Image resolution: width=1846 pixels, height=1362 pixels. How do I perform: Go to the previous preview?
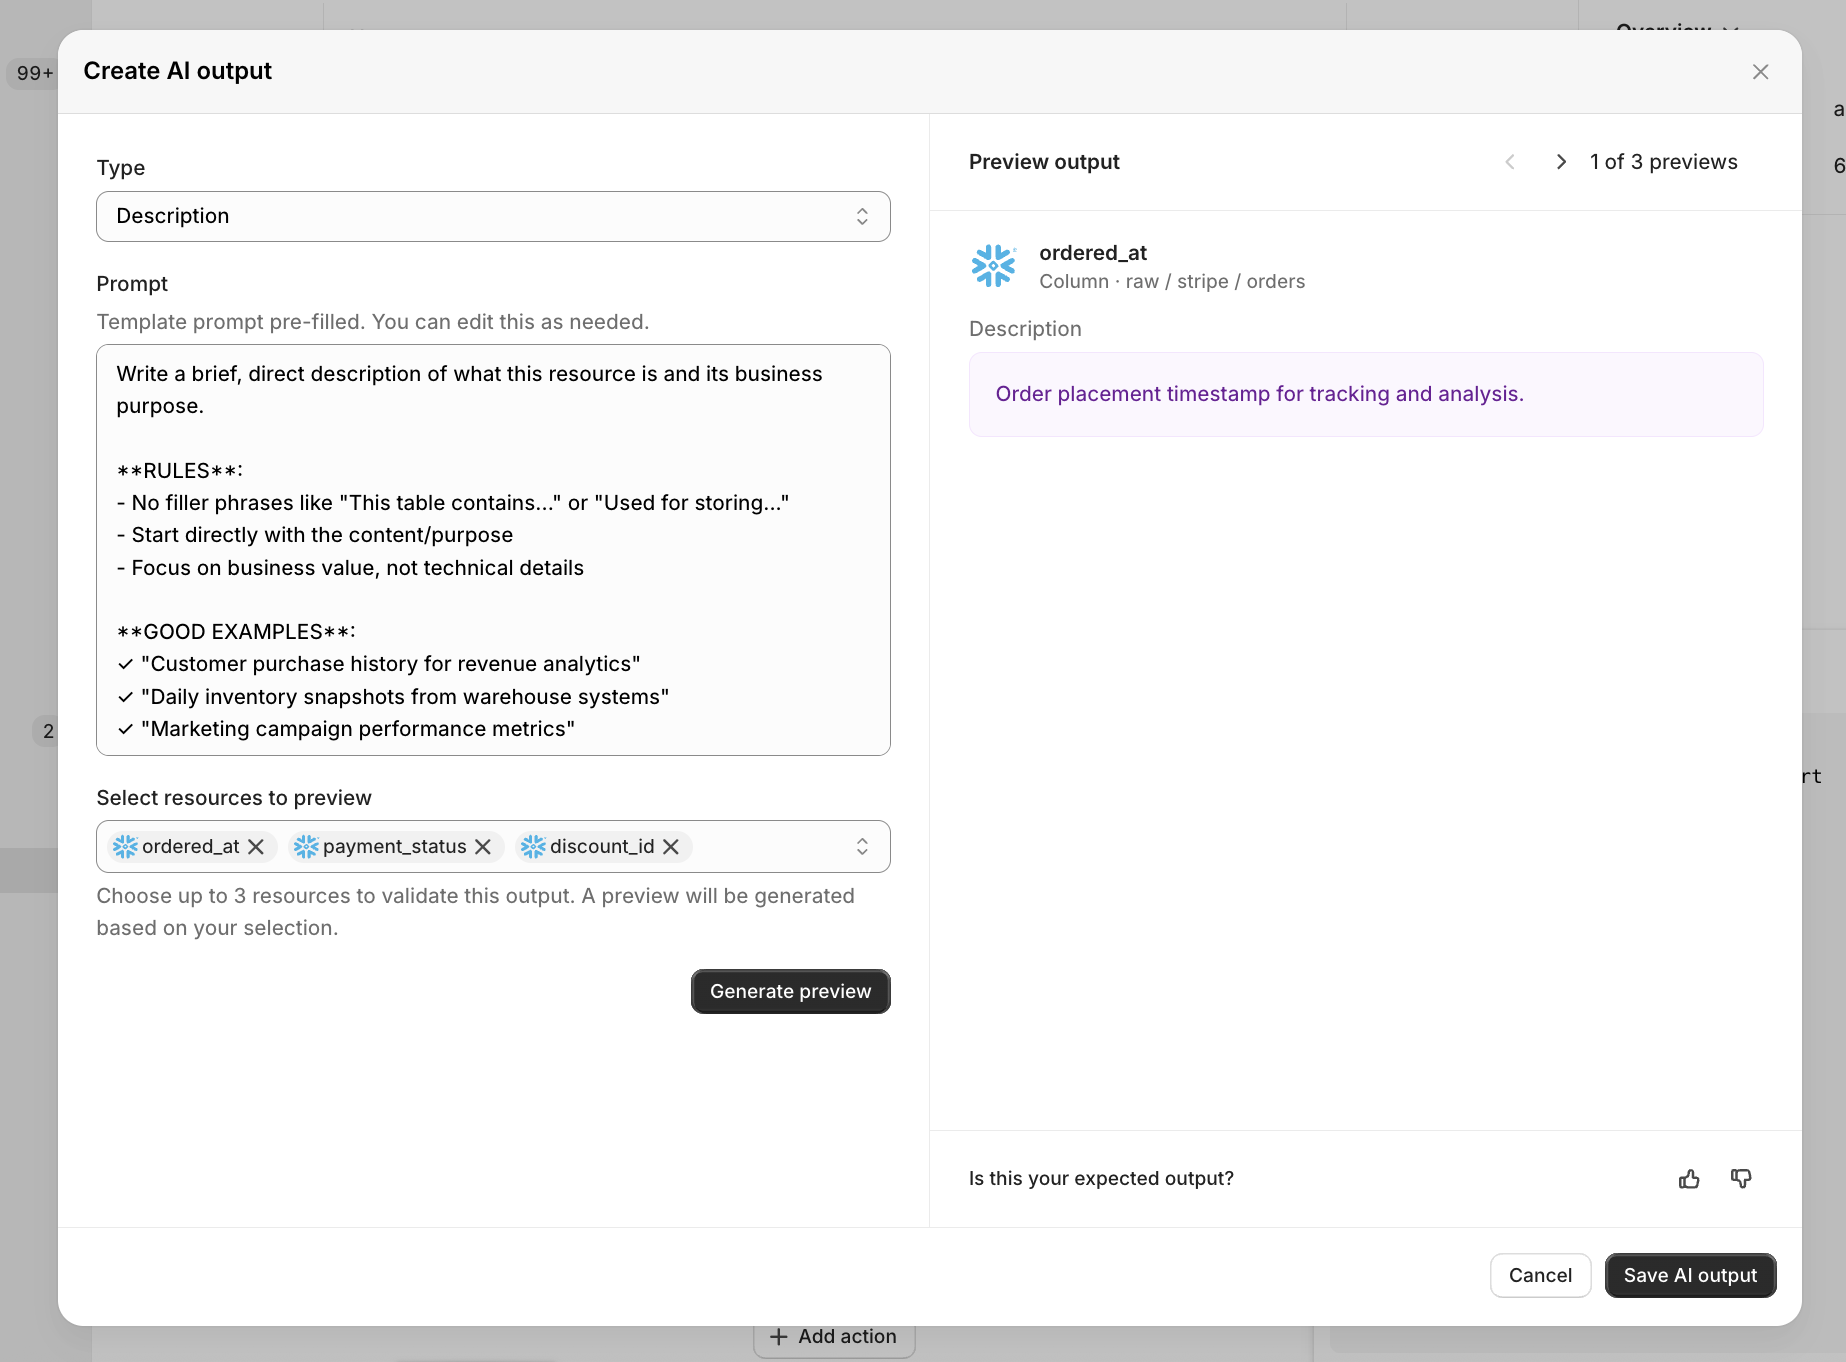pos(1510,162)
